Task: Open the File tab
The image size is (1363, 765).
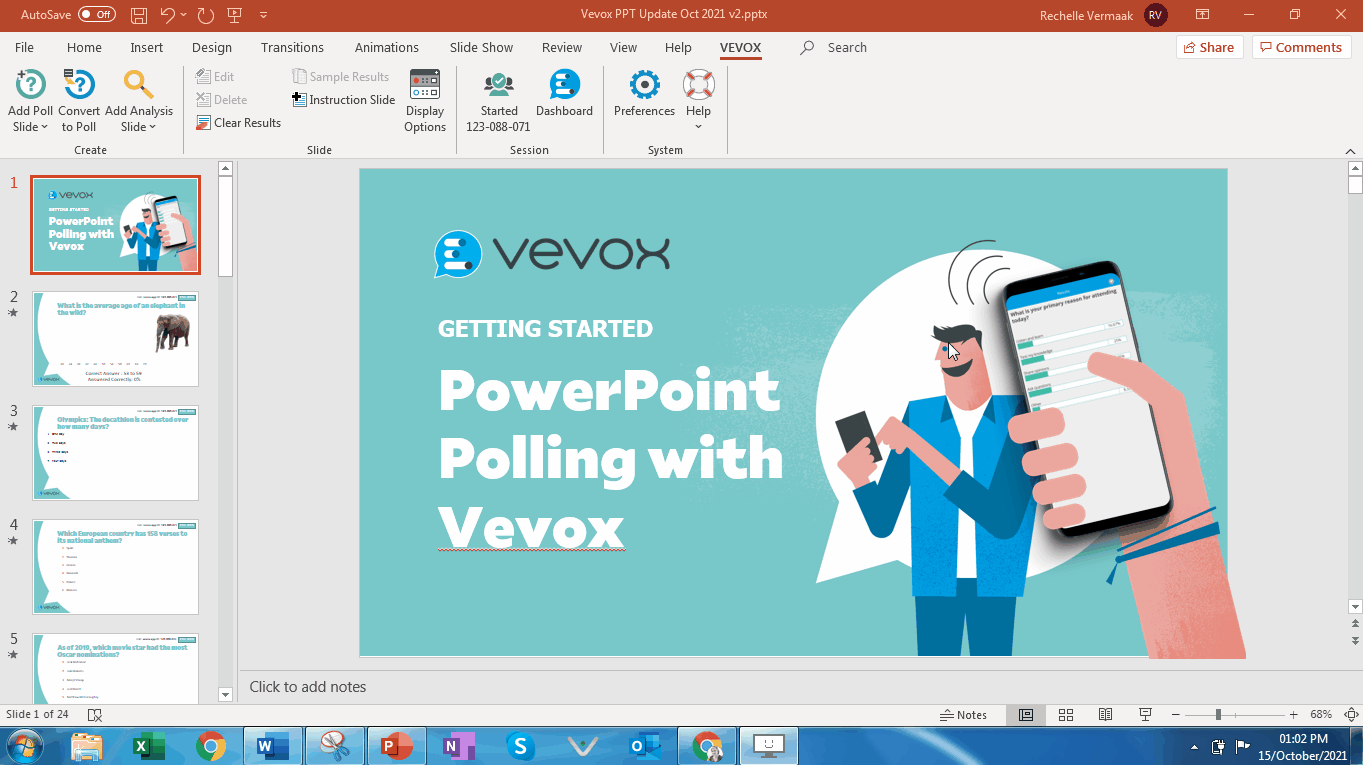Action: (x=24, y=47)
